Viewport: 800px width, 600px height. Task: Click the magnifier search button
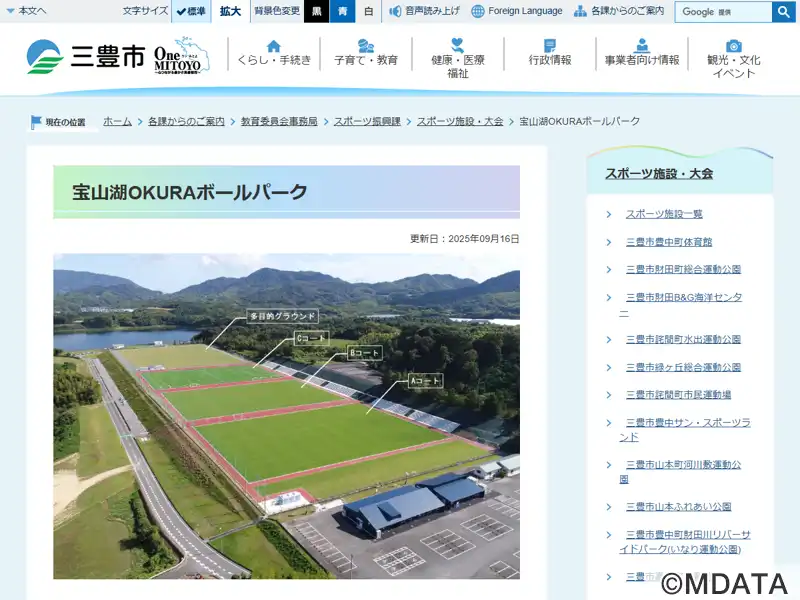(x=784, y=12)
